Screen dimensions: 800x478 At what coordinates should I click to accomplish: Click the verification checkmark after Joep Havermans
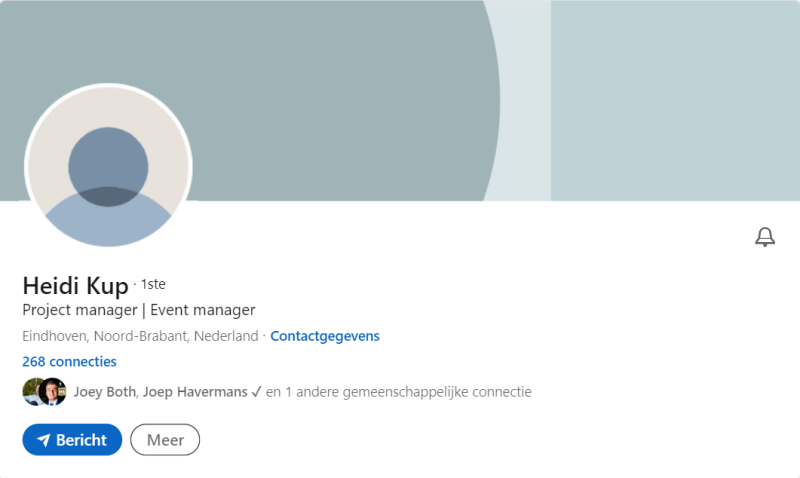(x=256, y=392)
